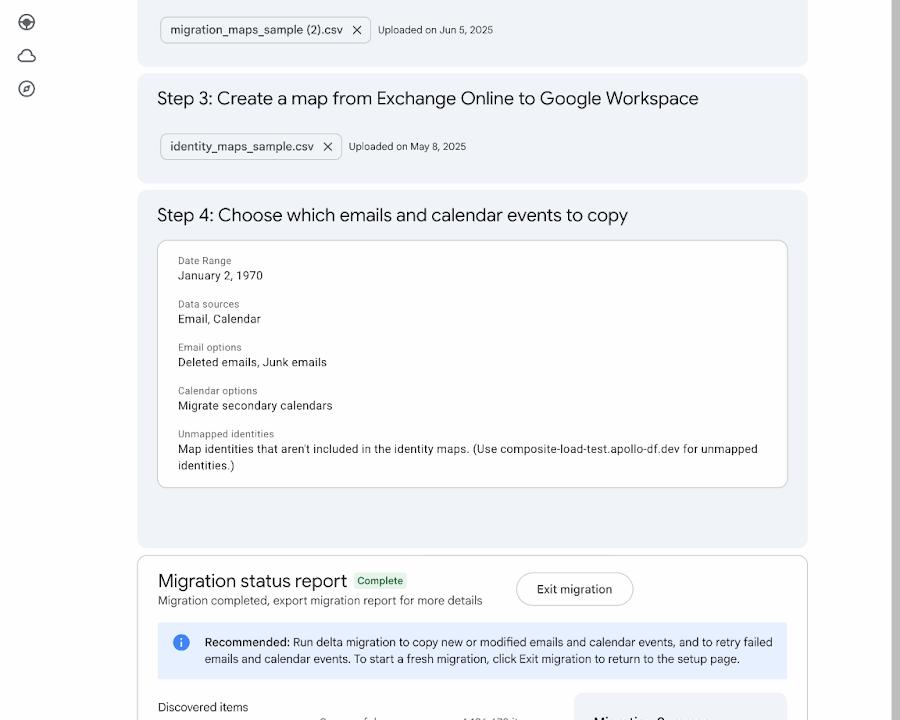Click the Complete status badge
Screen dimensions: 900x720
380,580
